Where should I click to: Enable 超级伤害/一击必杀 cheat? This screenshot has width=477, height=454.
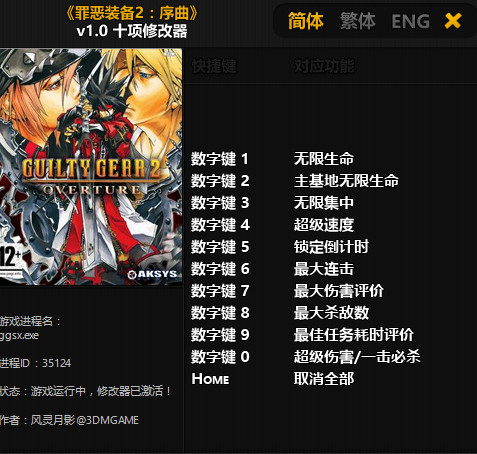coord(357,357)
